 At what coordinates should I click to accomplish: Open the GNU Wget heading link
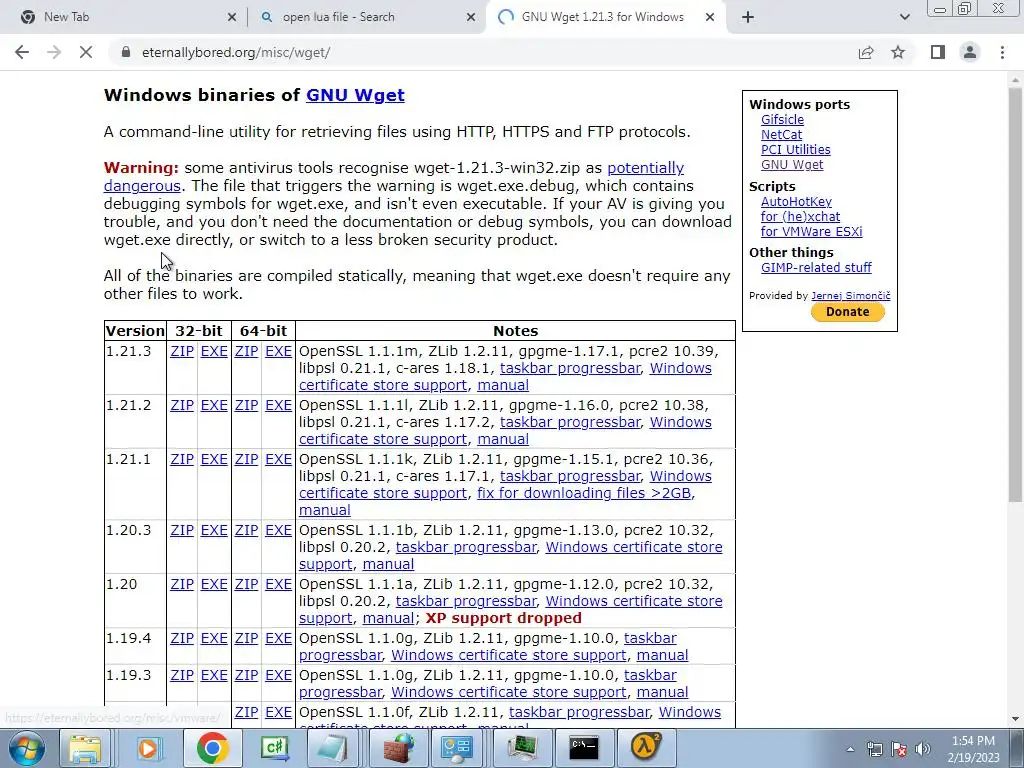(355, 95)
